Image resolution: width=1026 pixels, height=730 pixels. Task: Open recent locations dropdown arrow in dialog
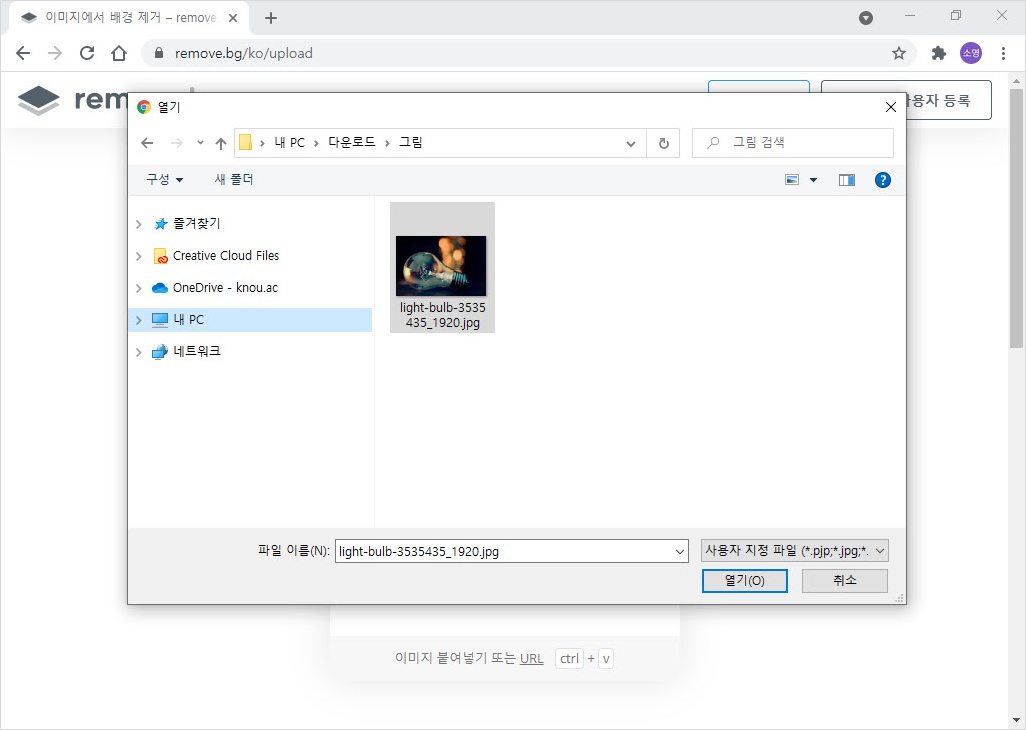point(200,143)
